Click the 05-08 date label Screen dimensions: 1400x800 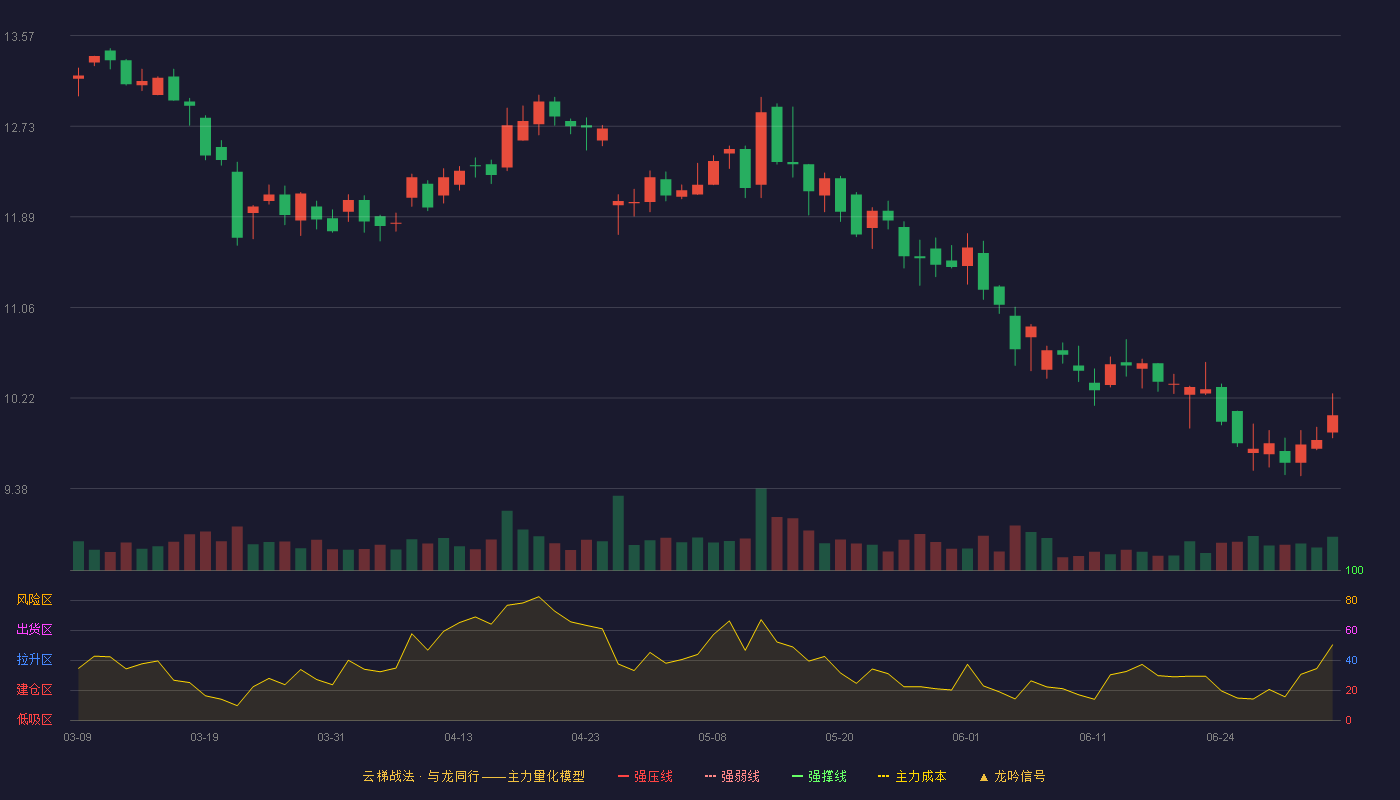click(712, 737)
